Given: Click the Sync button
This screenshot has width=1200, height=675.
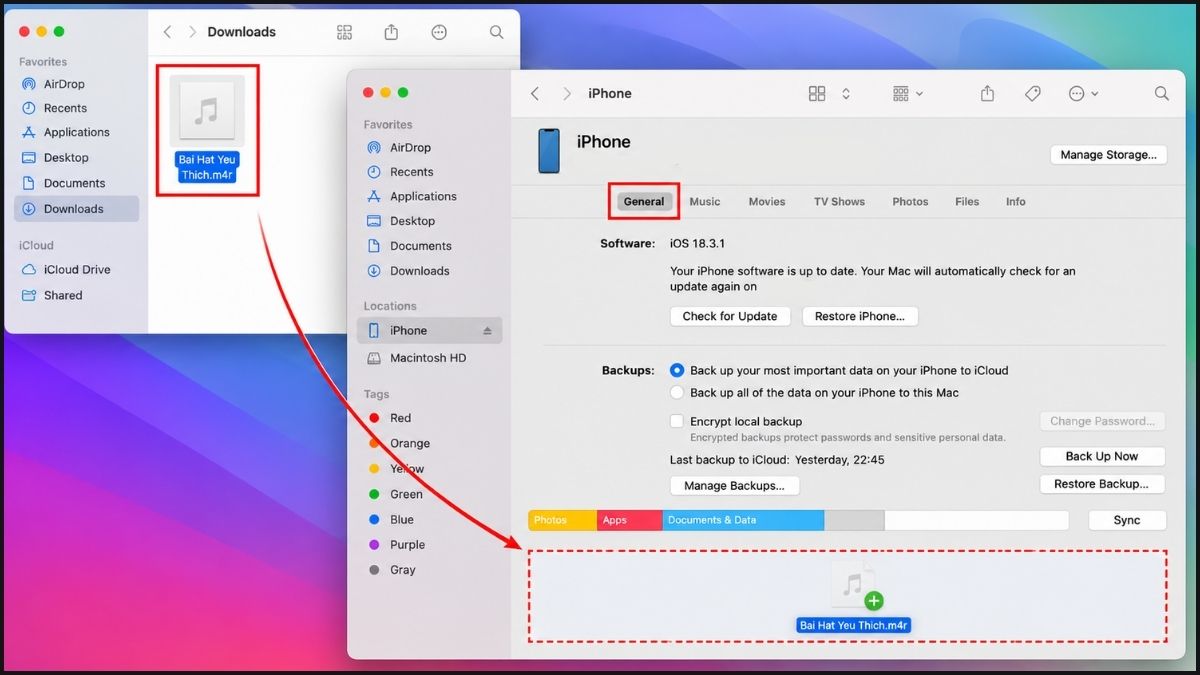Looking at the screenshot, I should pos(1127,520).
